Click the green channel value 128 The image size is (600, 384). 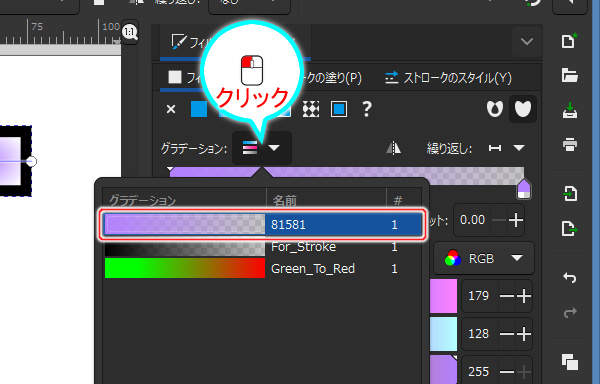point(478,334)
